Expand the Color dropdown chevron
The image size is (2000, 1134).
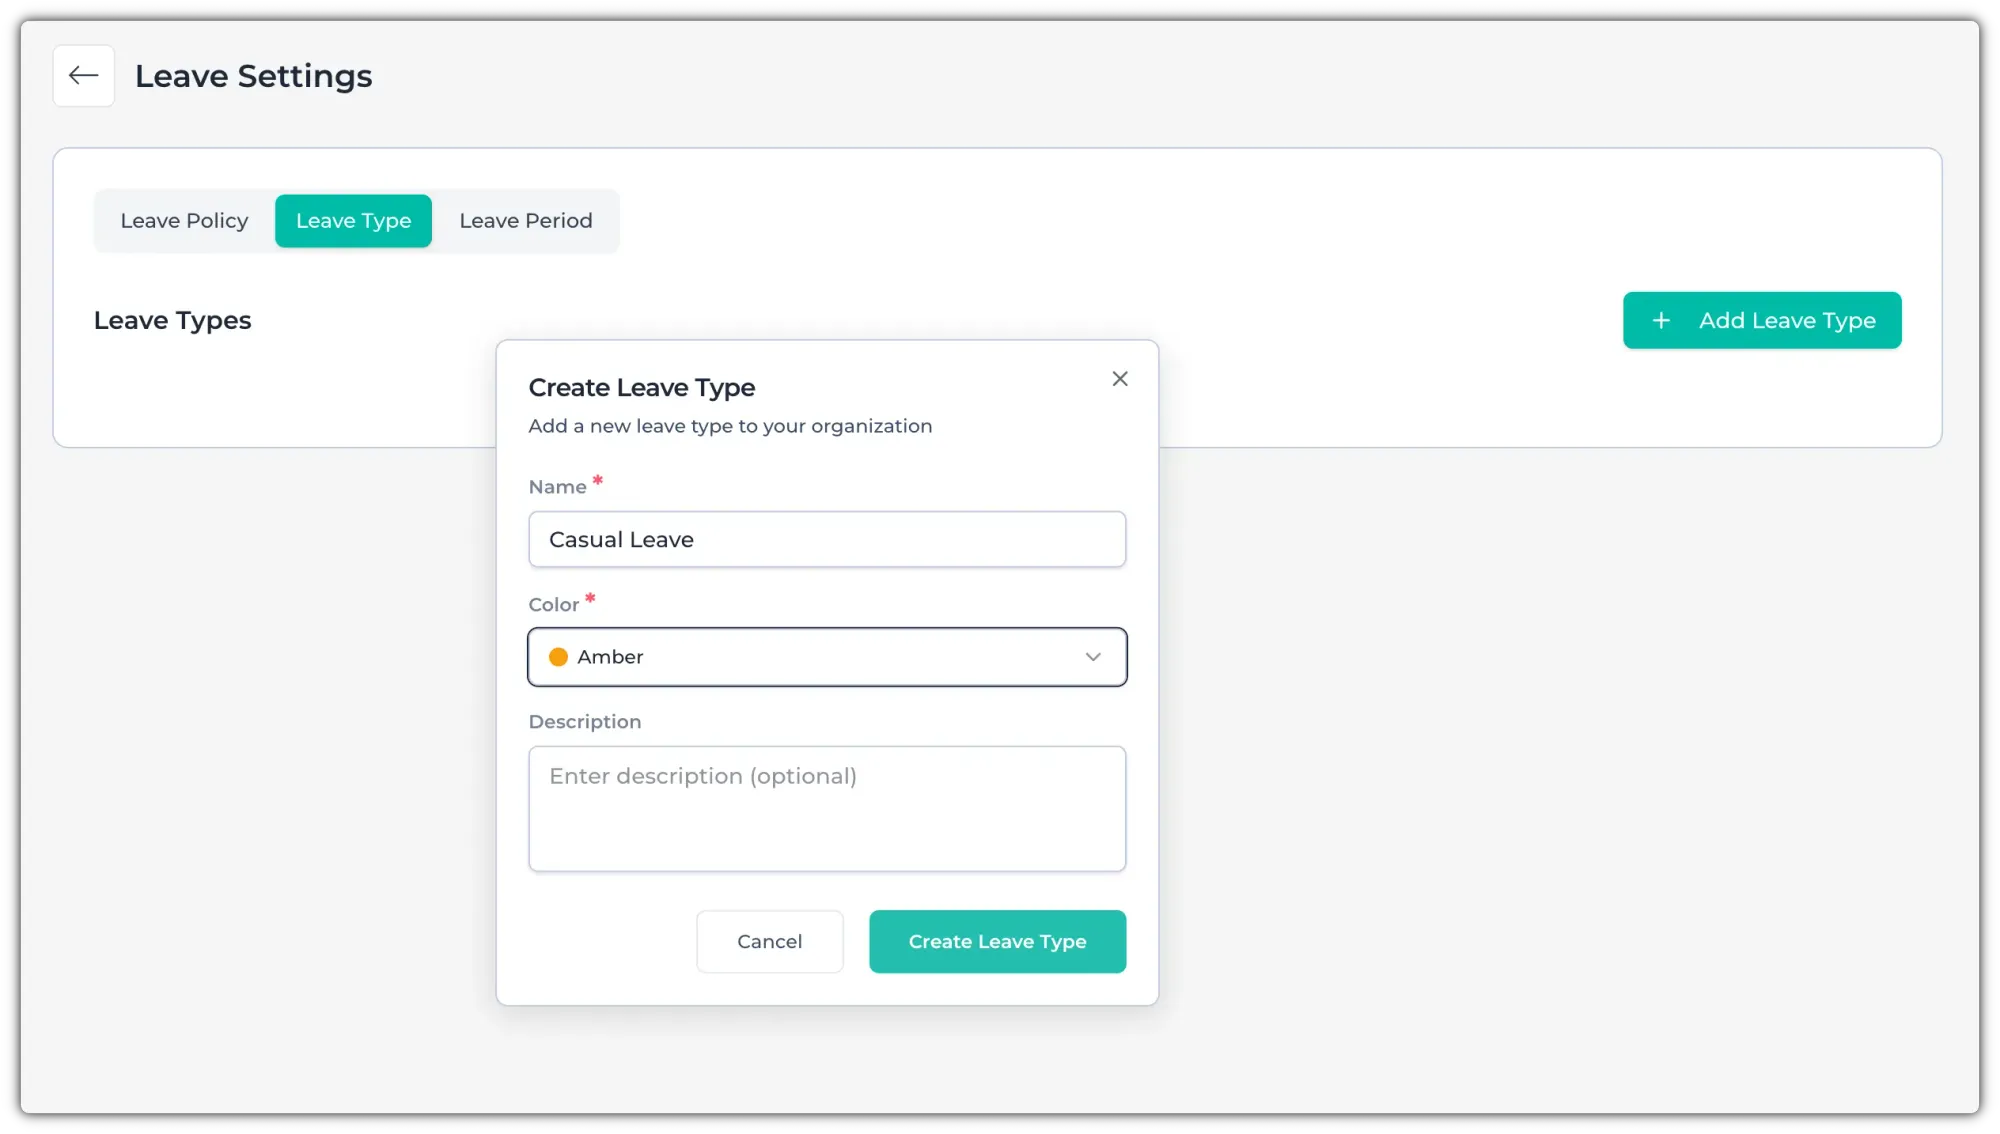[1093, 657]
